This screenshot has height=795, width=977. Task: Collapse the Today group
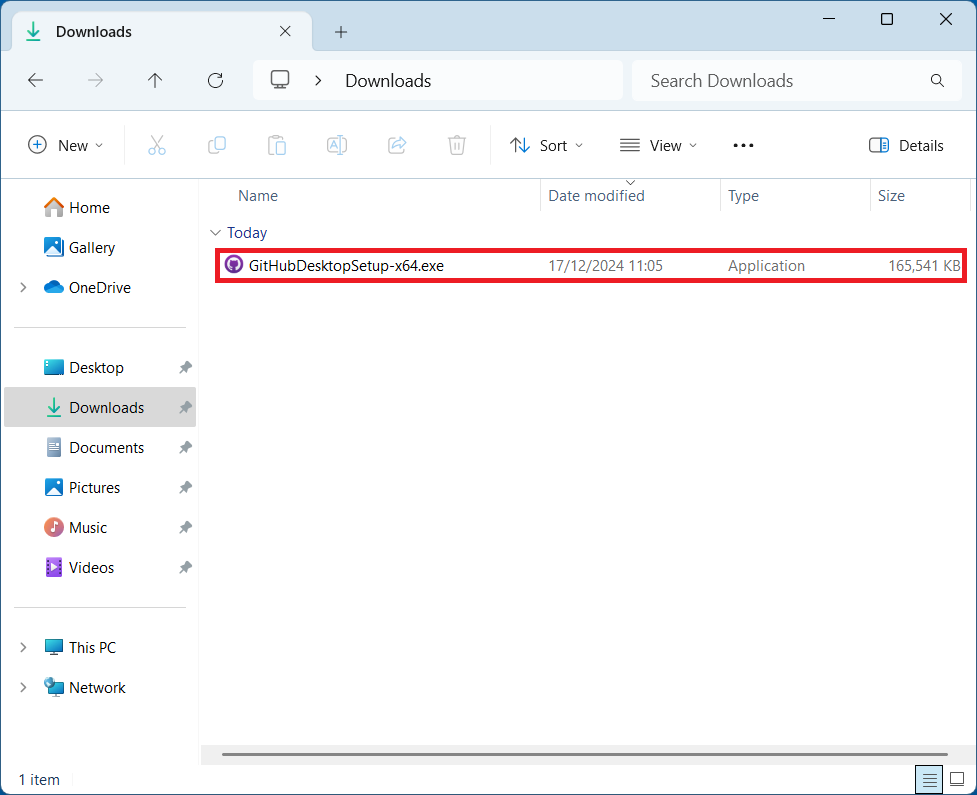215,233
